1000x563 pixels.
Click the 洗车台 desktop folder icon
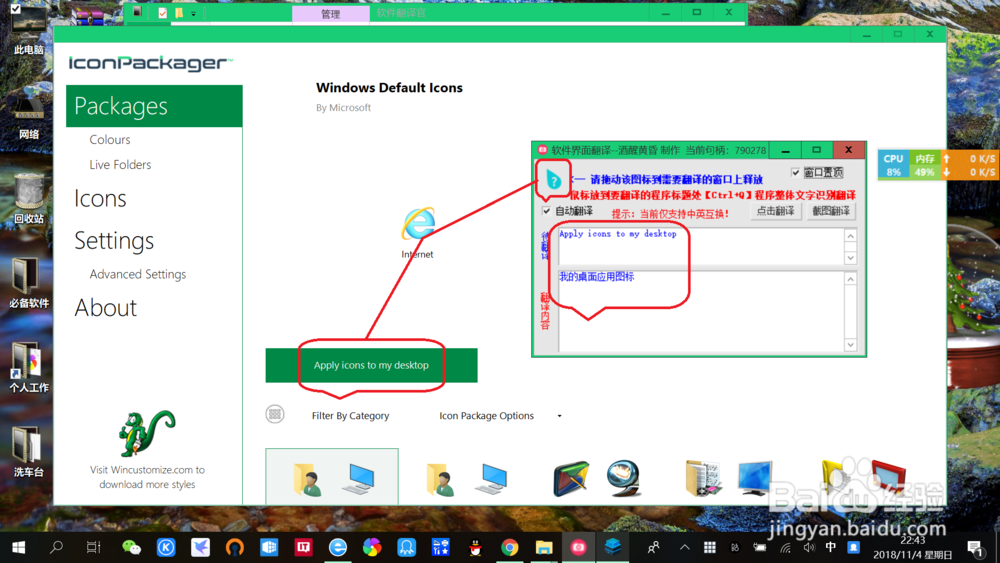29,452
